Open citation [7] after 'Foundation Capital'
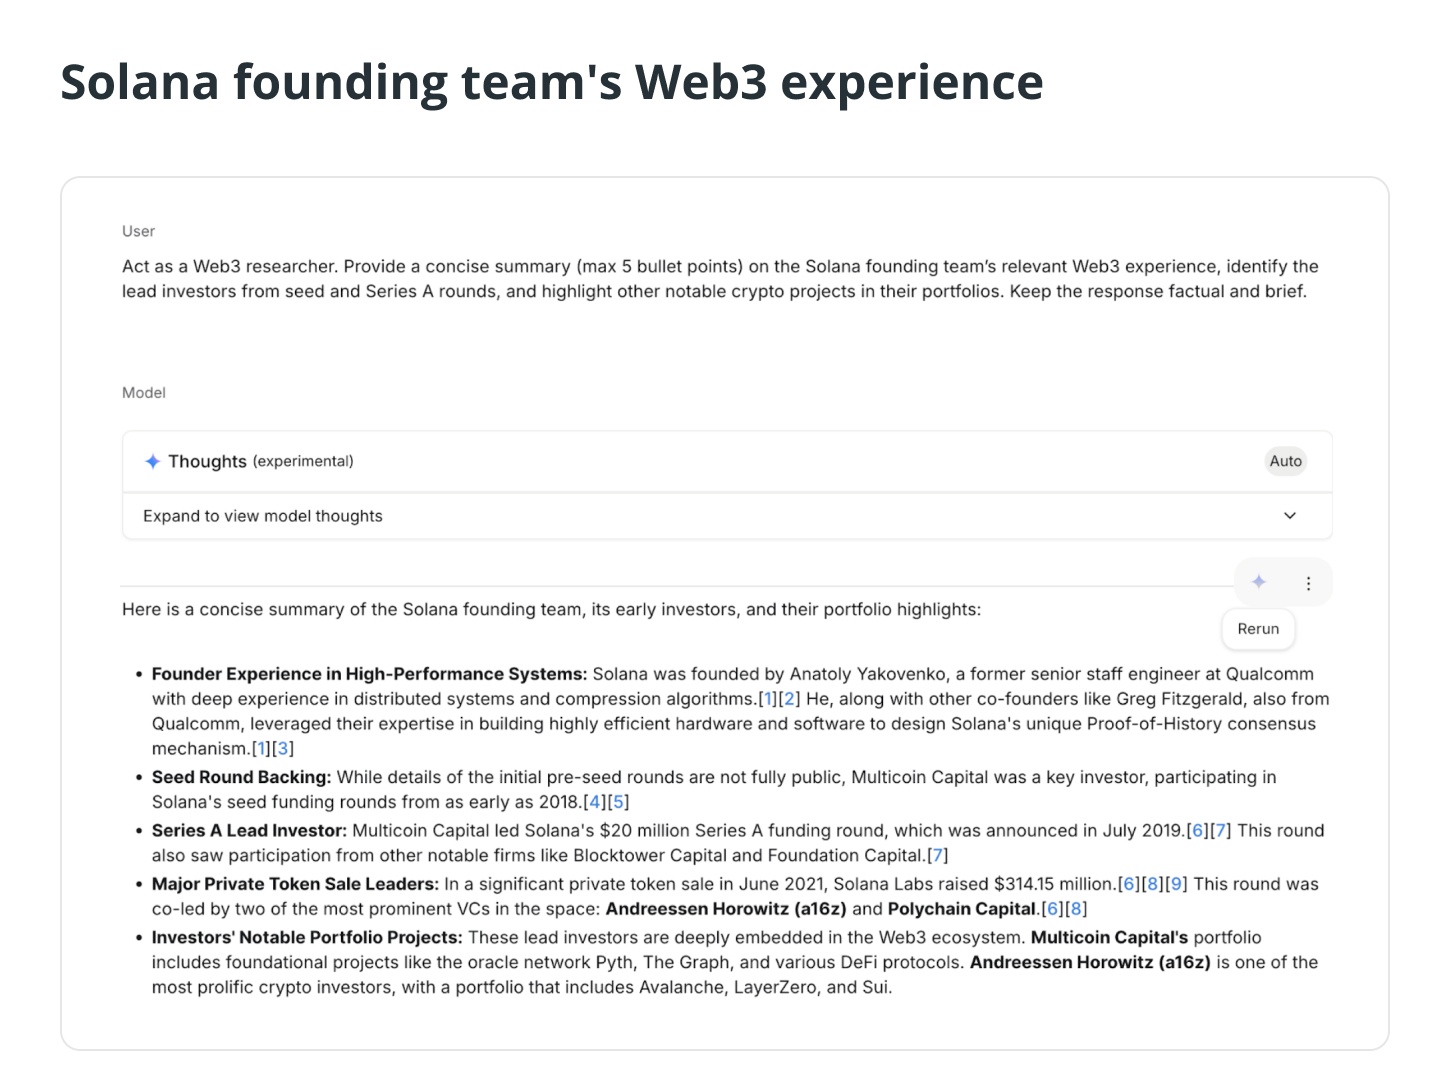Image resolution: width=1450 pixels, height=1085 pixels. (937, 856)
